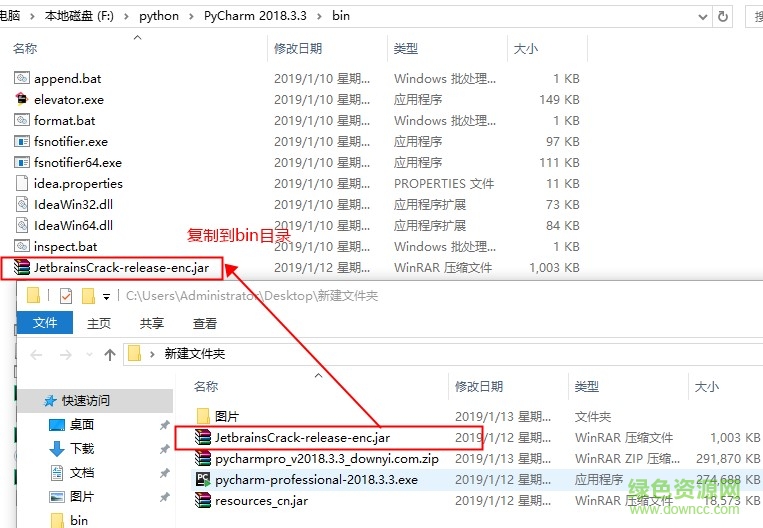This screenshot has width=763, height=528.
Task: Sort 新建文件夹 window by 类型 column
Action: (x=587, y=386)
